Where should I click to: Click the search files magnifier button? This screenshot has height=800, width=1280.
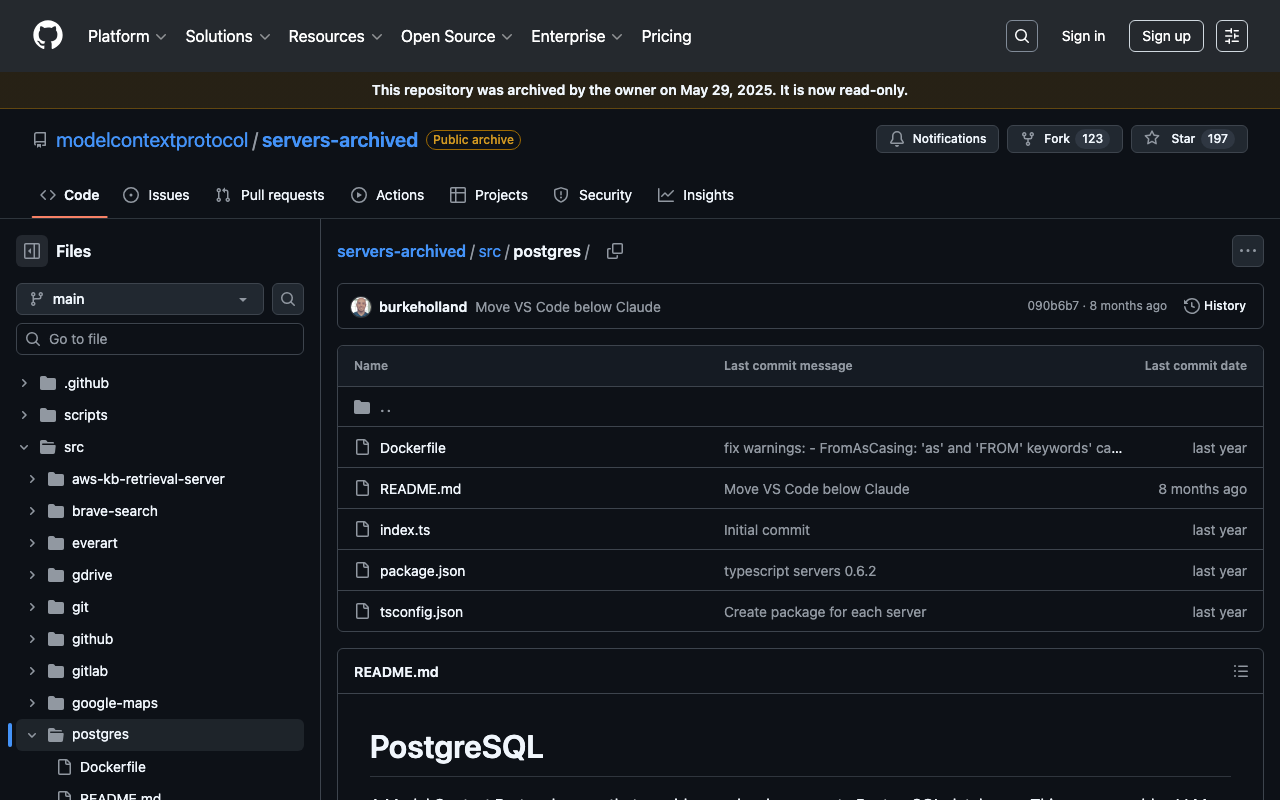point(288,299)
